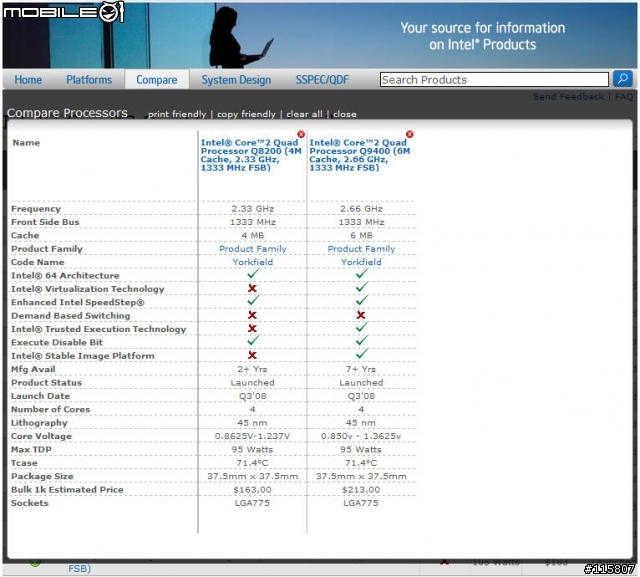Click Q8200 Execute Disable Bit check mark
This screenshot has height=577, width=640.
coord(253,341)
